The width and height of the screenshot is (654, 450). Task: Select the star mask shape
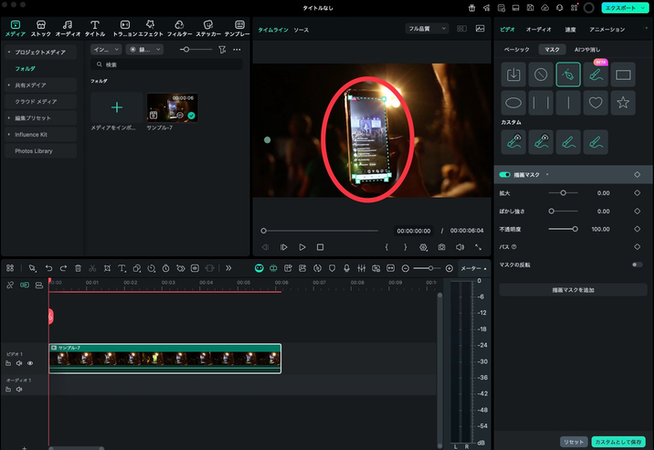pyautogui.click(x=623, y=103)
